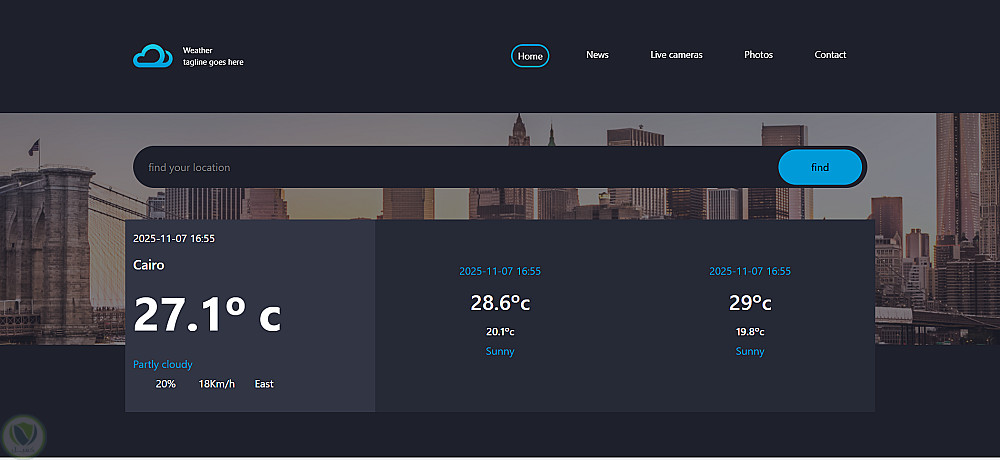Click the 18Km/h wind speed value
This screenshot has width=1000, height=460.
217,384
